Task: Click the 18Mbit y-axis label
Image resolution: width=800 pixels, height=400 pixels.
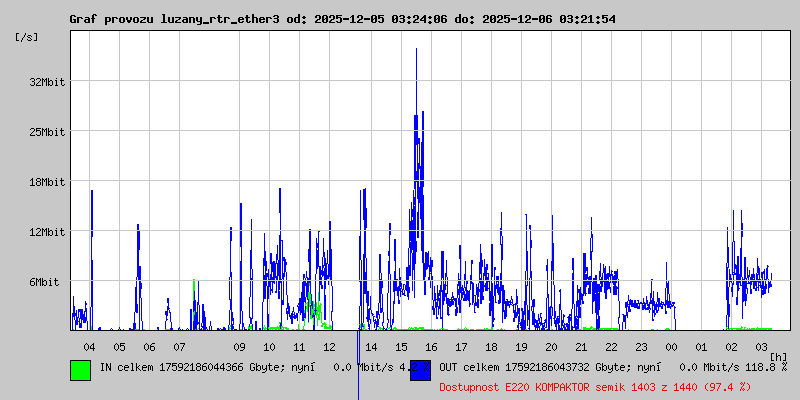Action: coord(47,182)
